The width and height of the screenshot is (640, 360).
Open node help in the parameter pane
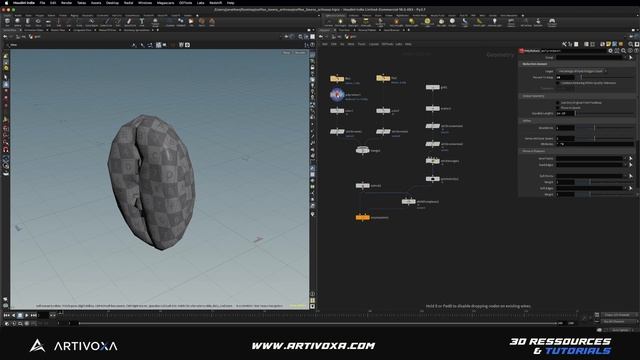(x=636, y=51)
